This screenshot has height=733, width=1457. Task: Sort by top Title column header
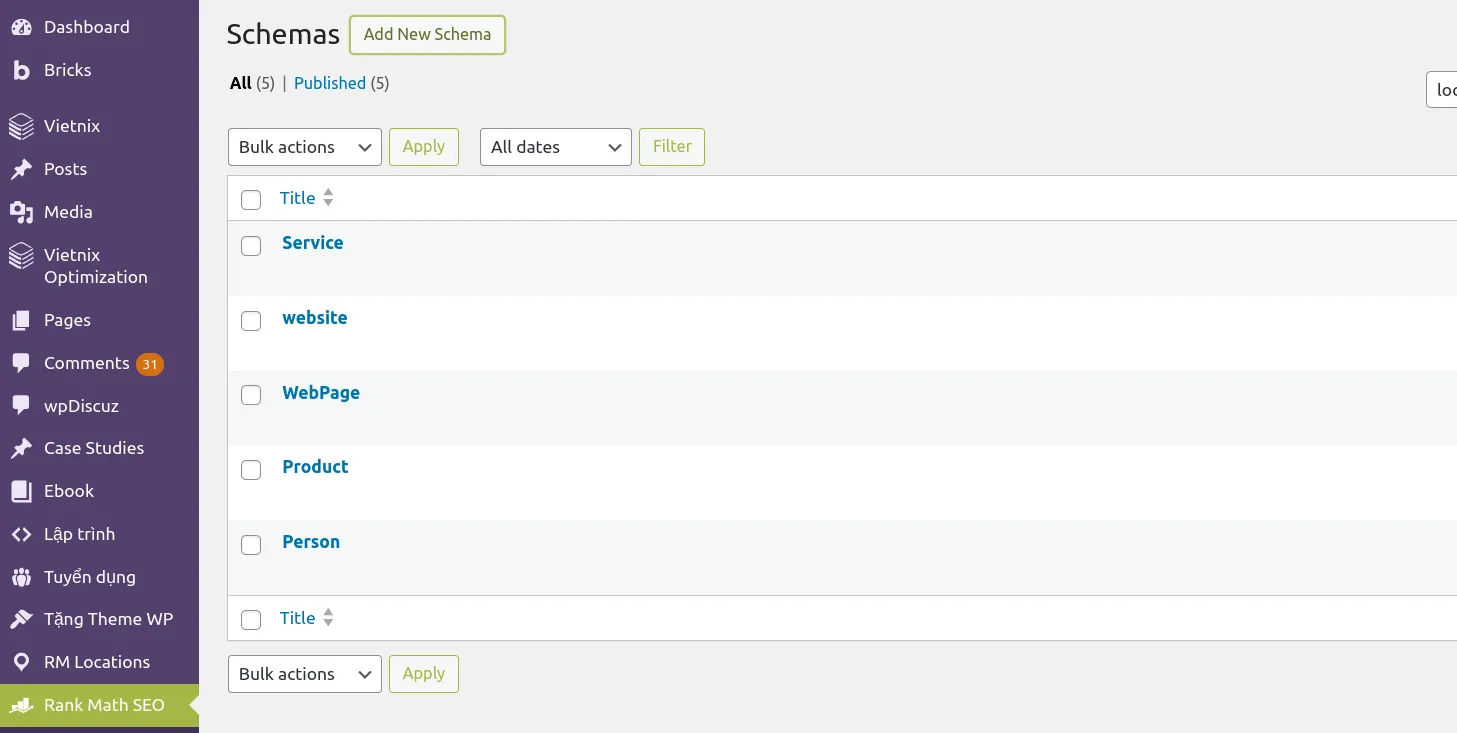298,198
